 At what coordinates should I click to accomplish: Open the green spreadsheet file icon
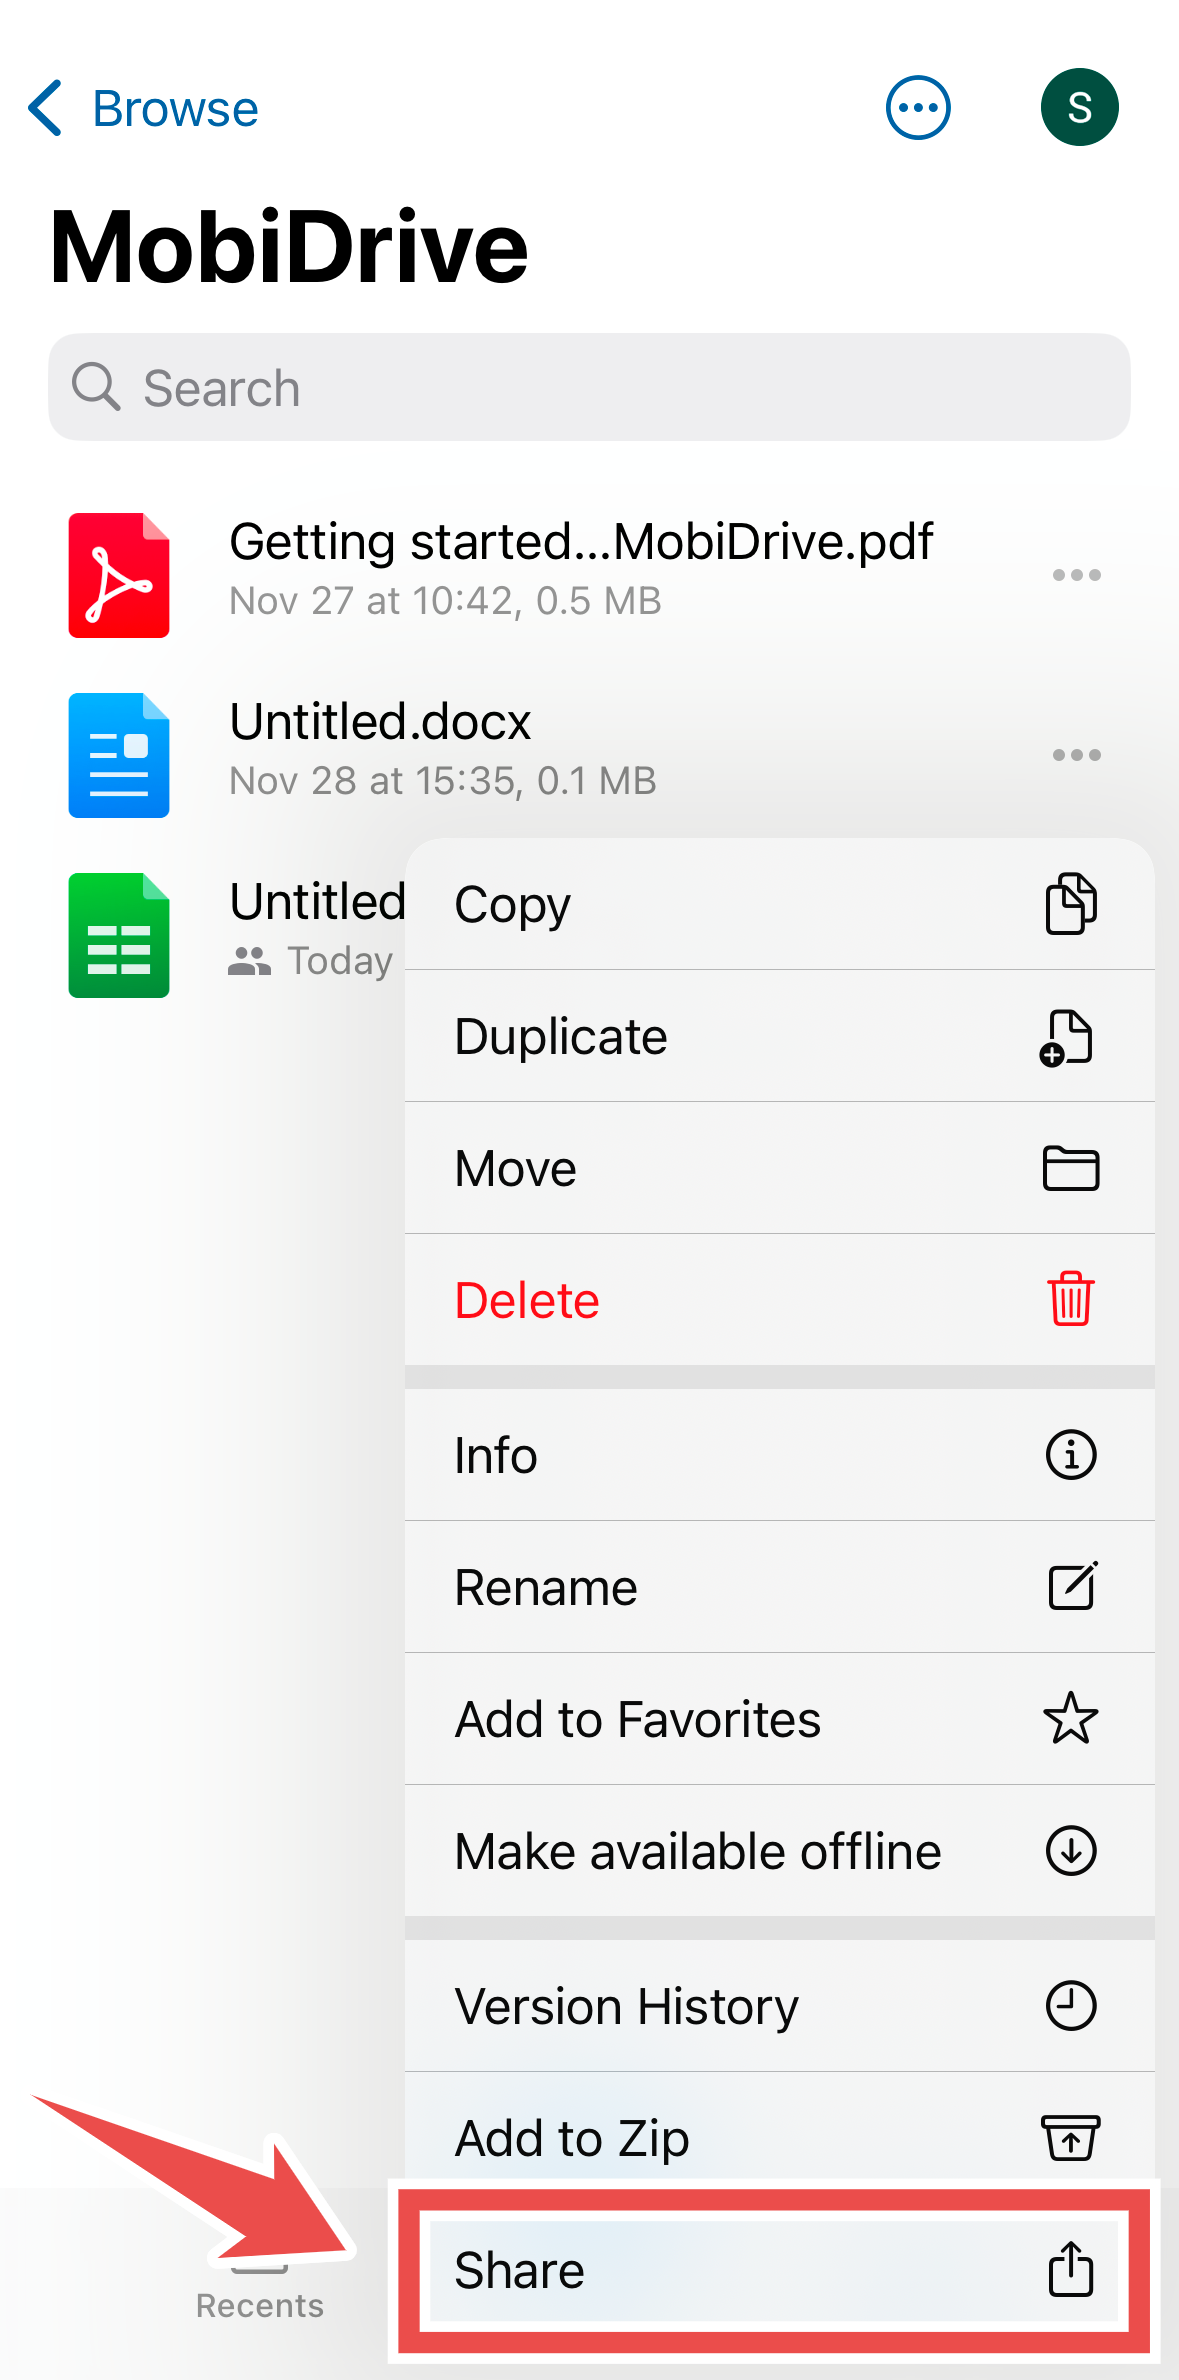[x=119, y=935]
